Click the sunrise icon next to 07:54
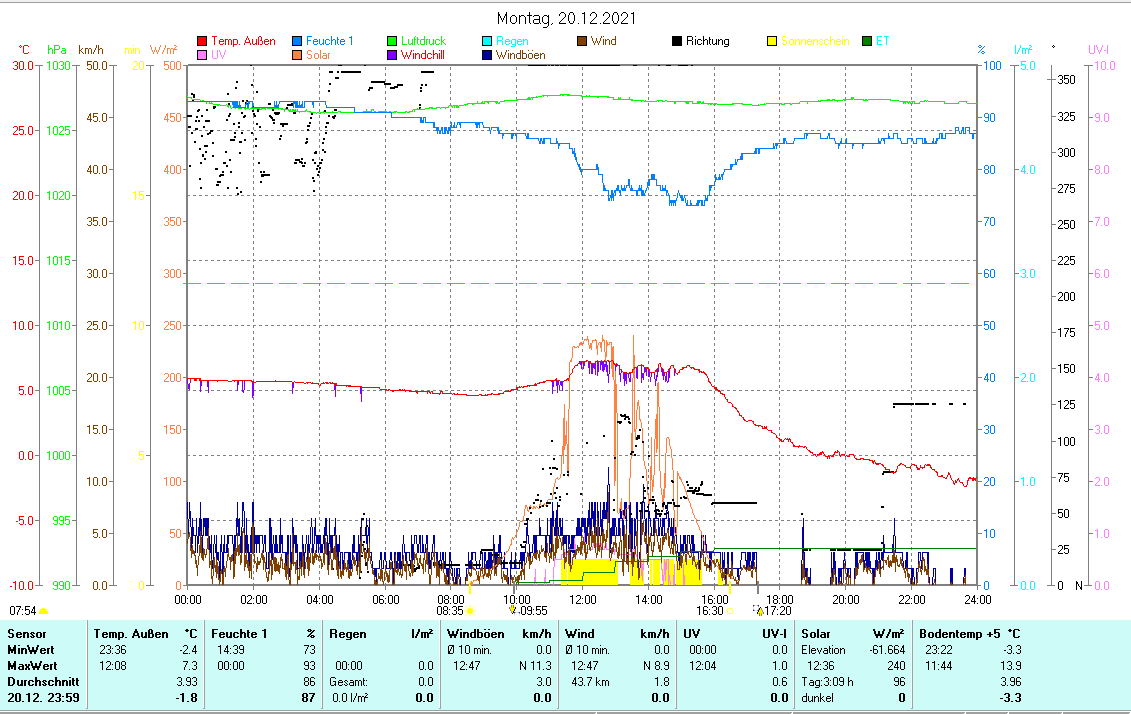 [x=43, y=610]
